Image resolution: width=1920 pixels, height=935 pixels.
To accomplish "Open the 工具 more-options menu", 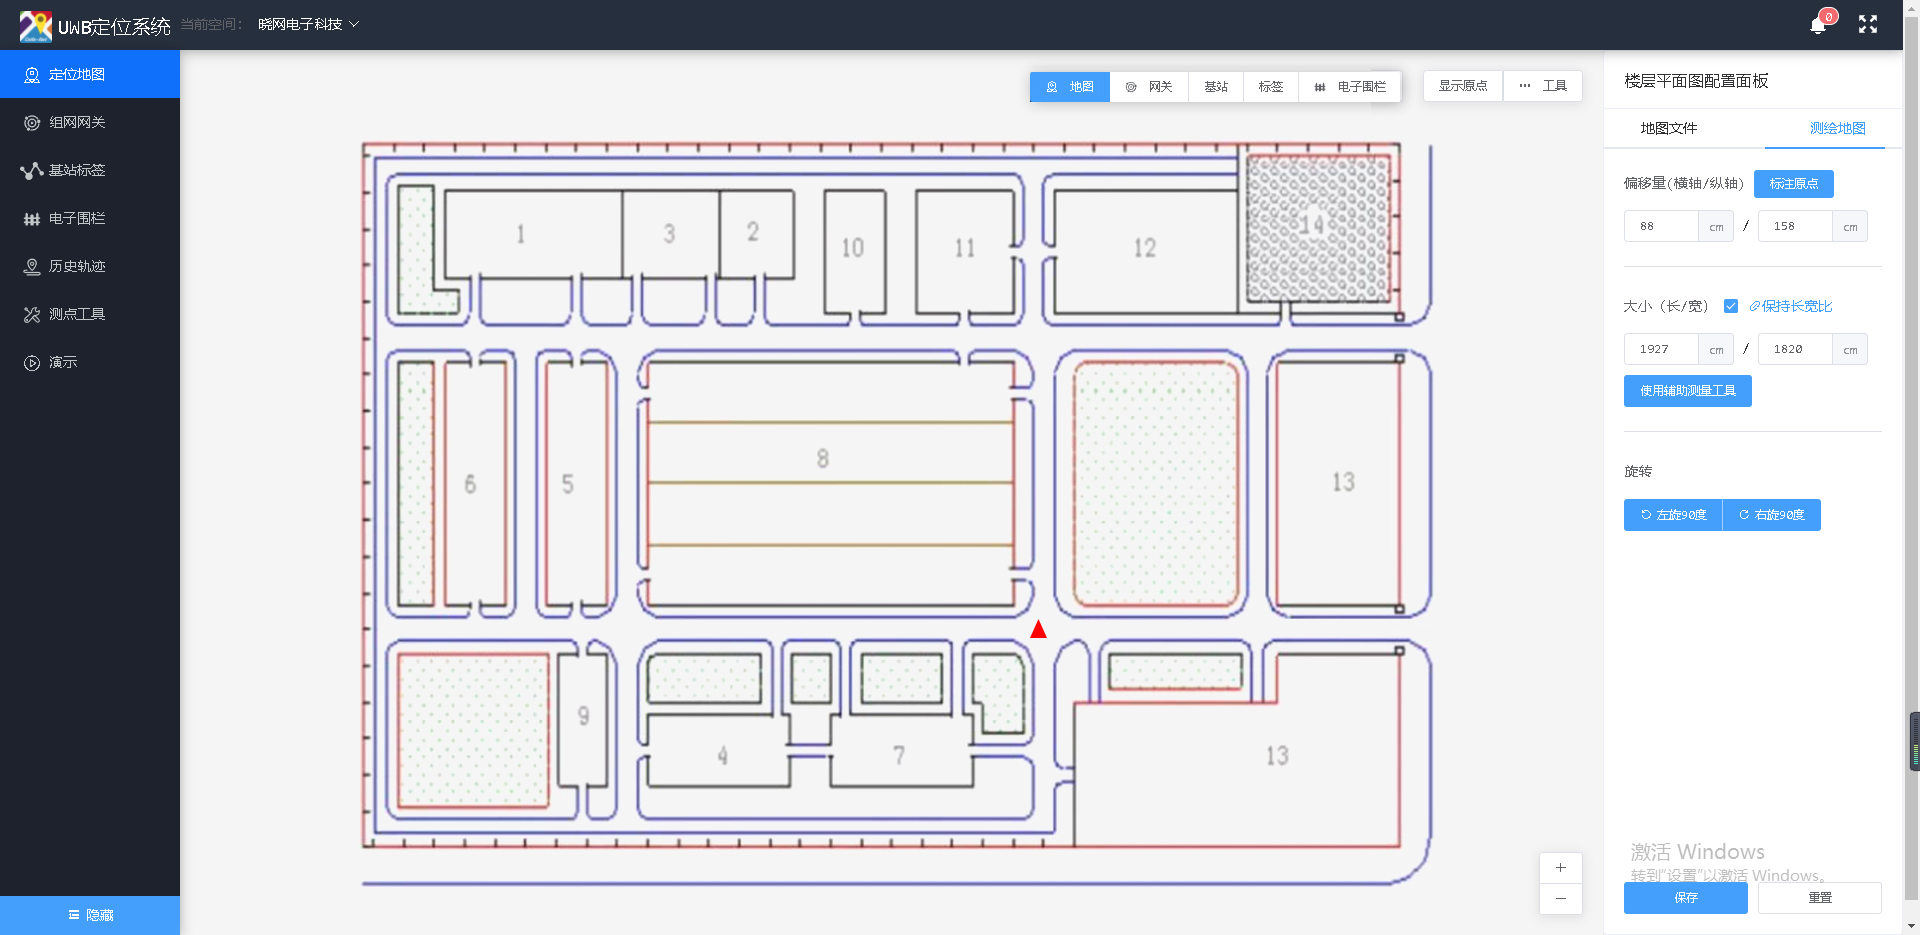I will 1543,86.
